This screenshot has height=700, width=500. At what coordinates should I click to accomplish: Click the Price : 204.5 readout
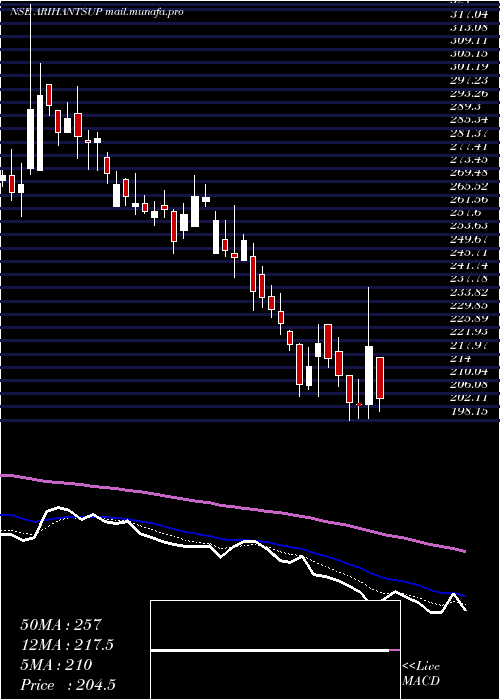click(70, 685)
